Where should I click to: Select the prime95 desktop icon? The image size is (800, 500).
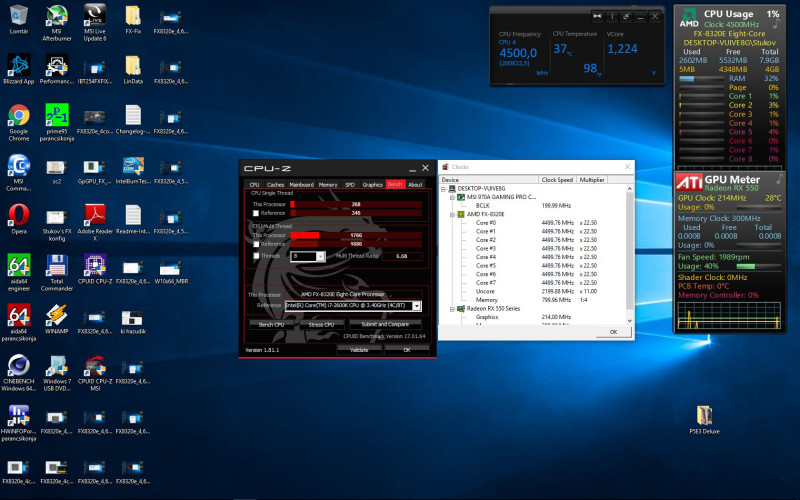coord(57,115)
